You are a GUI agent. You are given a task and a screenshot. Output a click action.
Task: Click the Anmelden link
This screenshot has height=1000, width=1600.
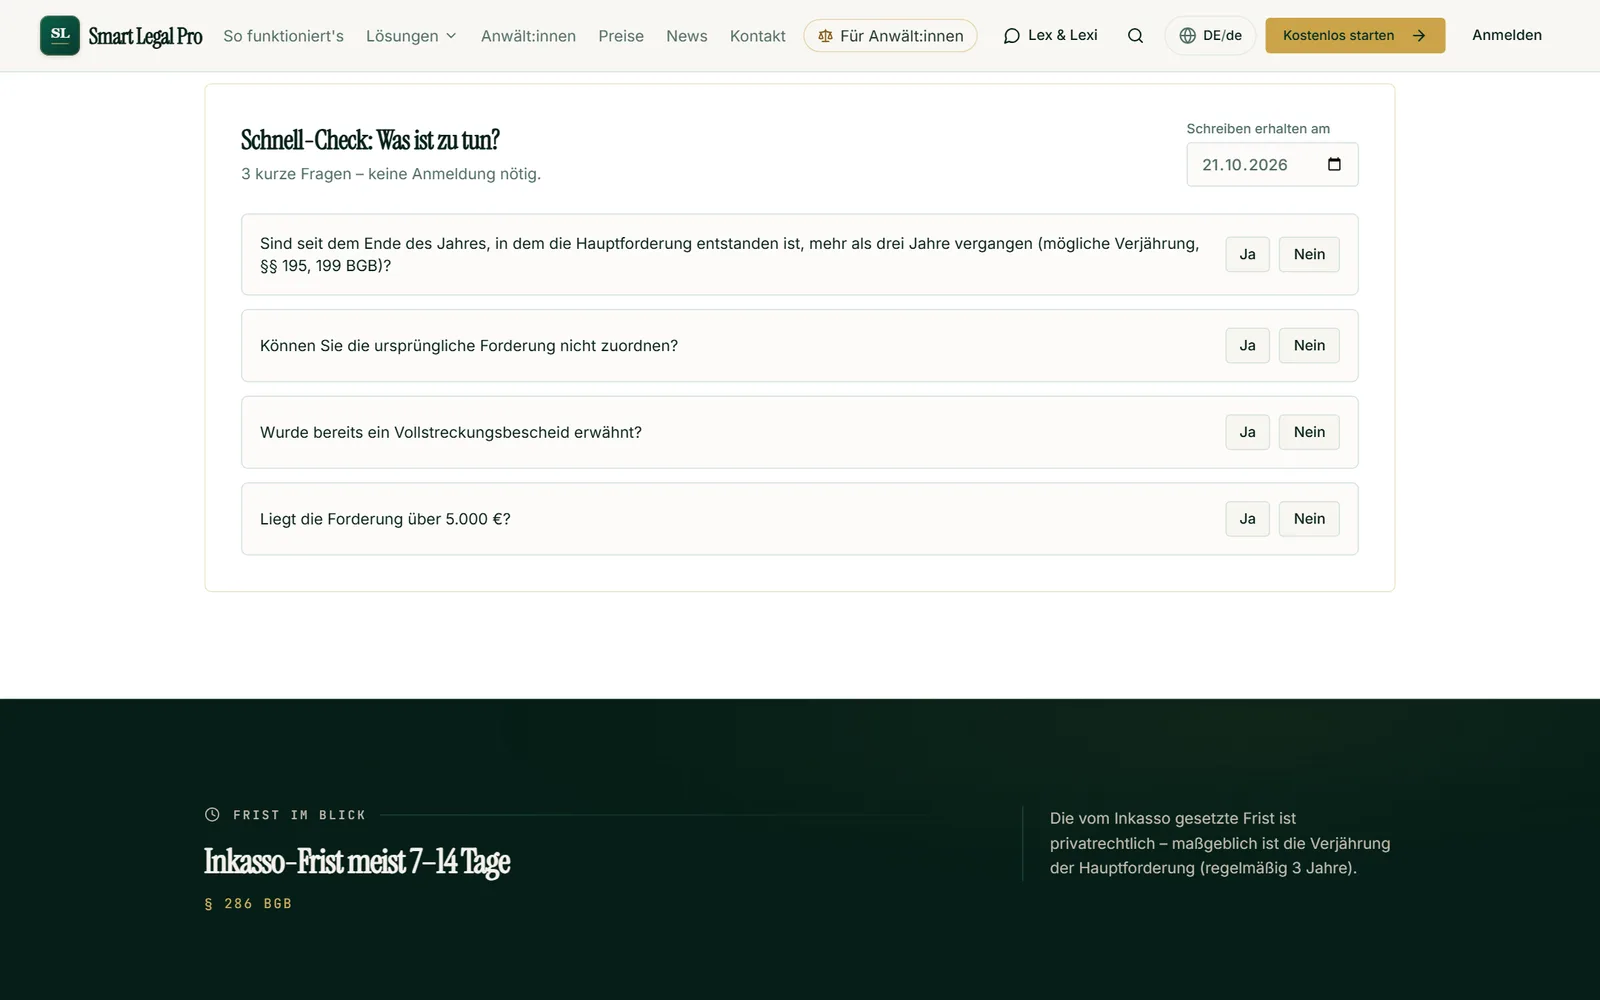(1506, 35)
